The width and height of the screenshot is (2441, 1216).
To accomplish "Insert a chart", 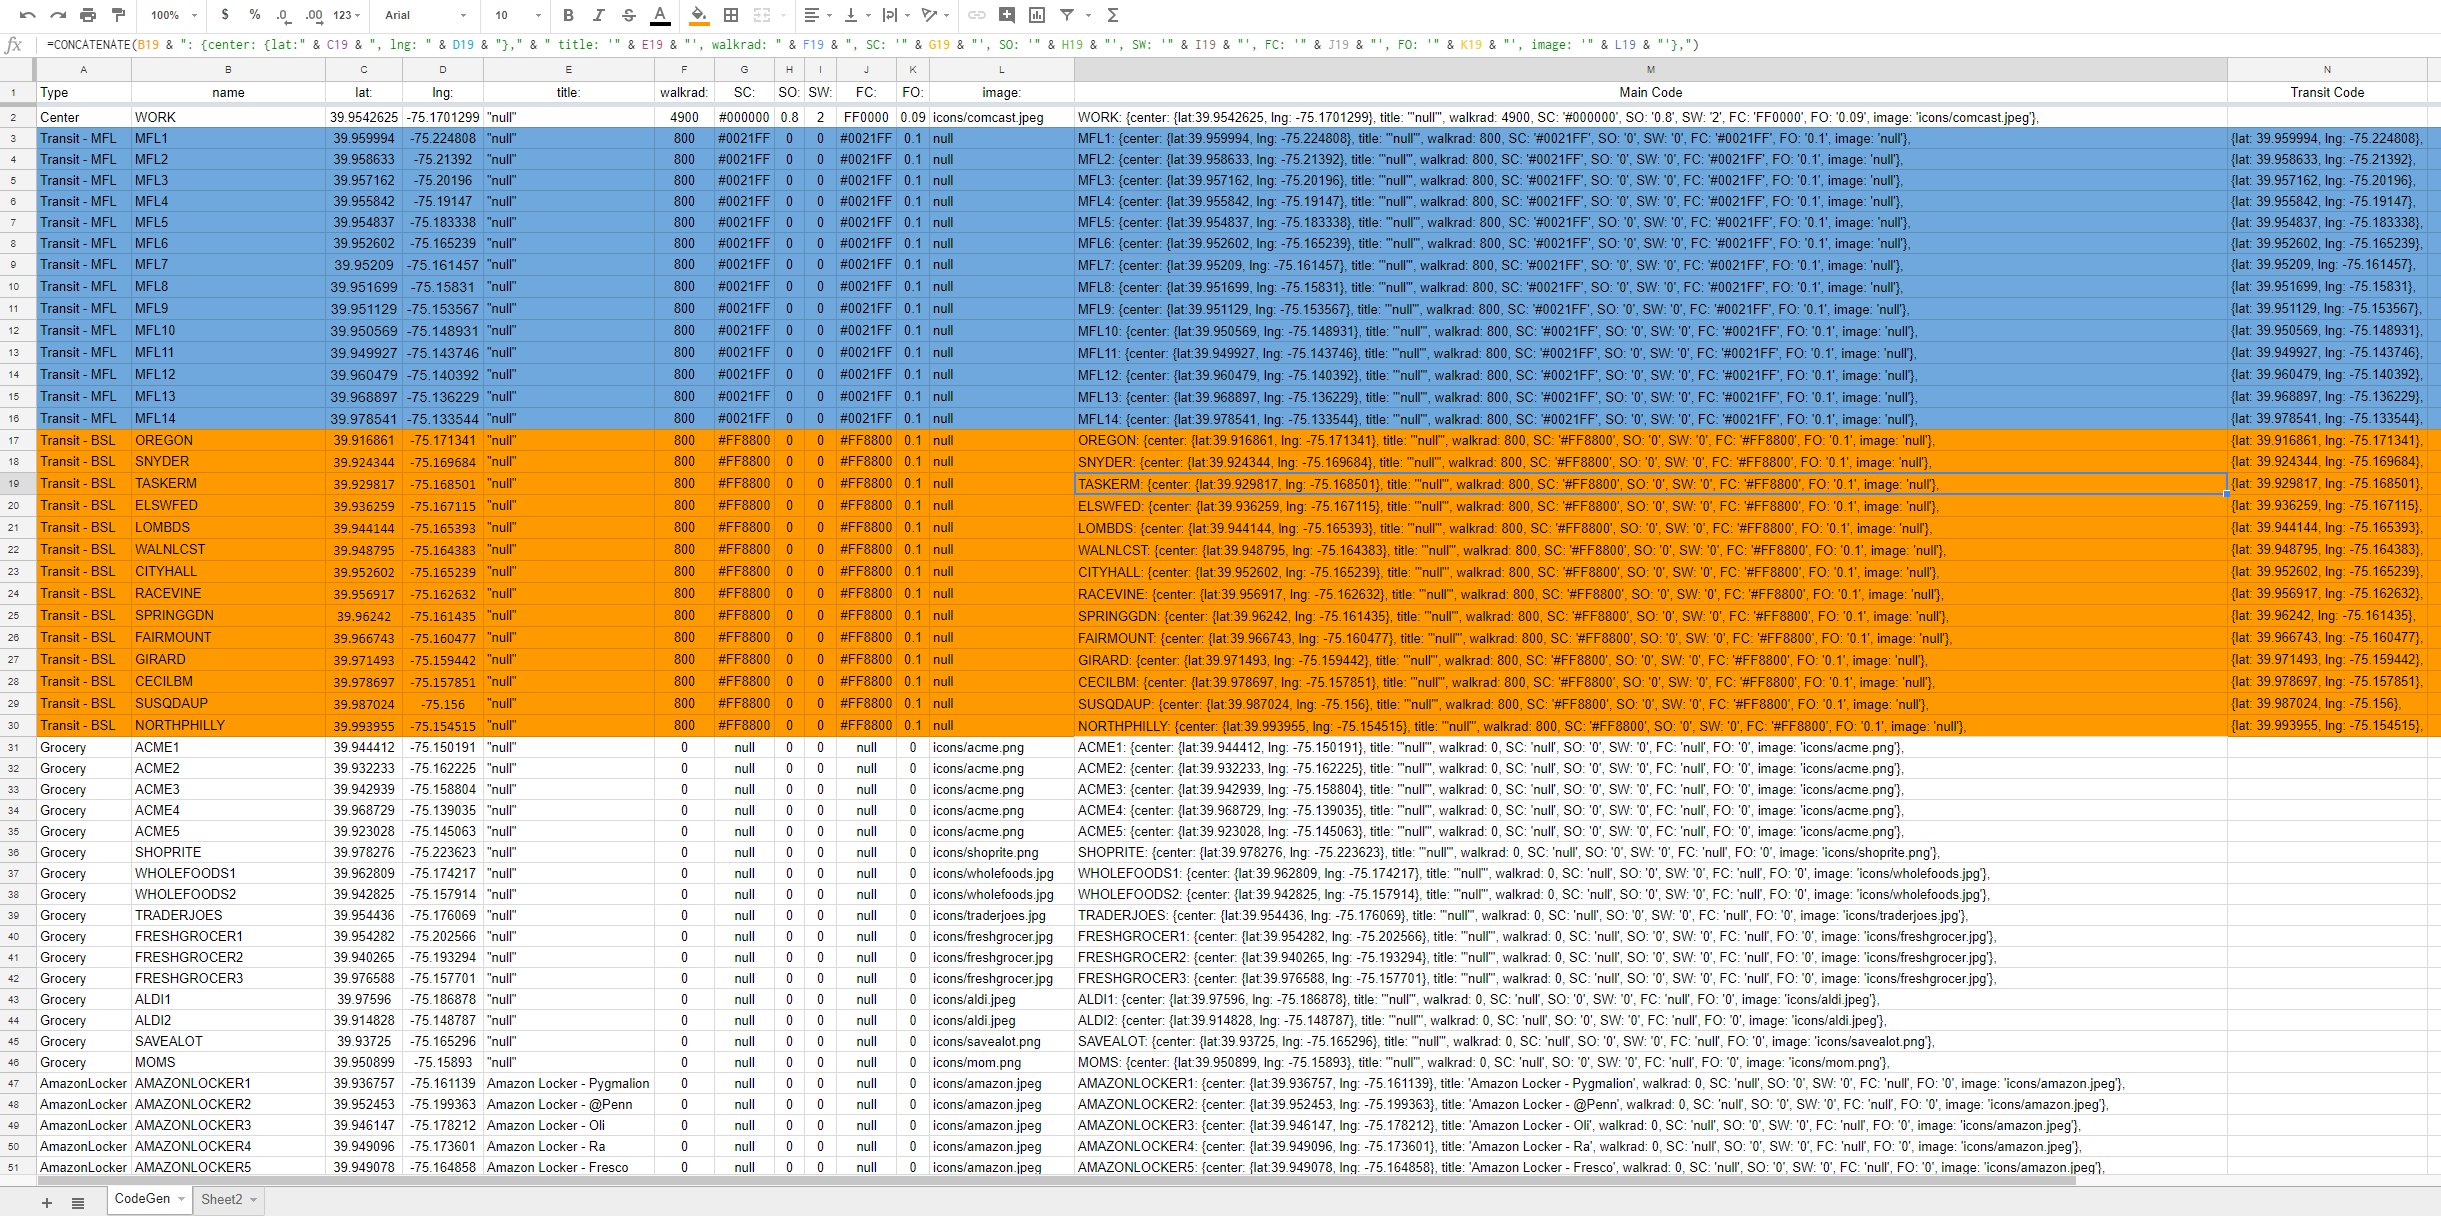I will pos(1037,15).
